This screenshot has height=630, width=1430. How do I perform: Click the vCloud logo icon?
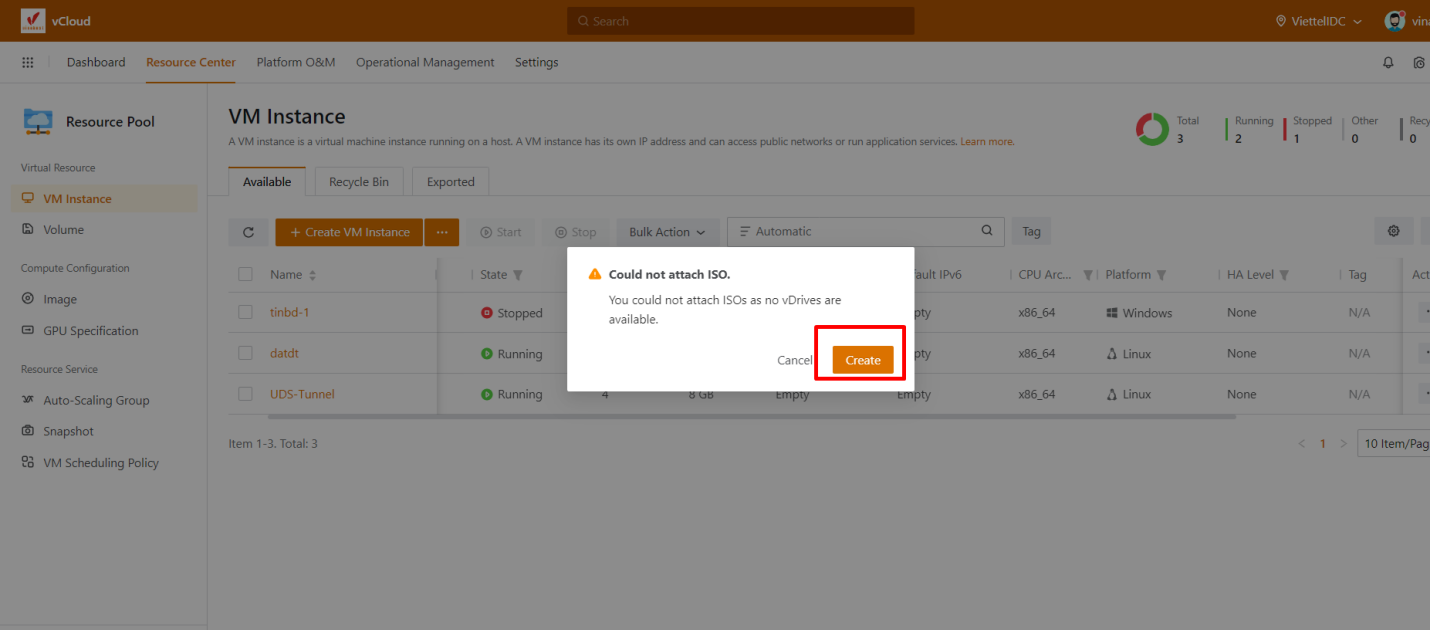tap(33, 21)
